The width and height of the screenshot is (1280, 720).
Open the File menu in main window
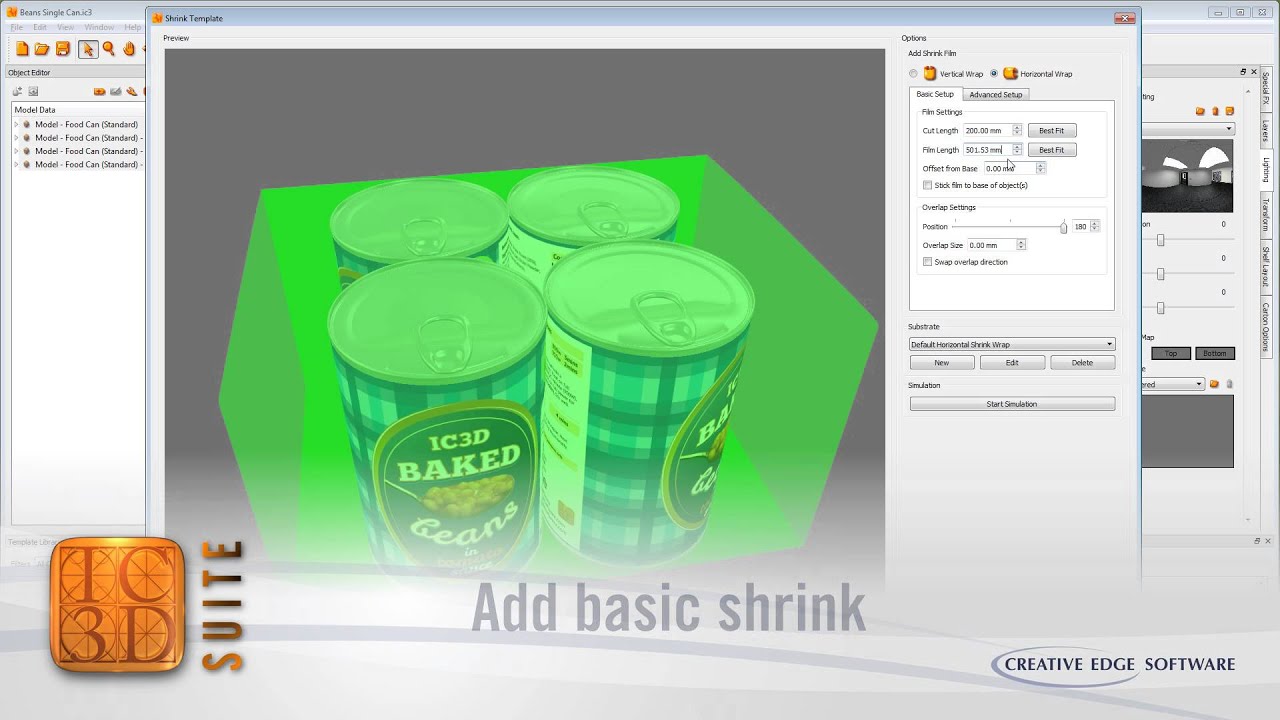[x=17, y=27]
